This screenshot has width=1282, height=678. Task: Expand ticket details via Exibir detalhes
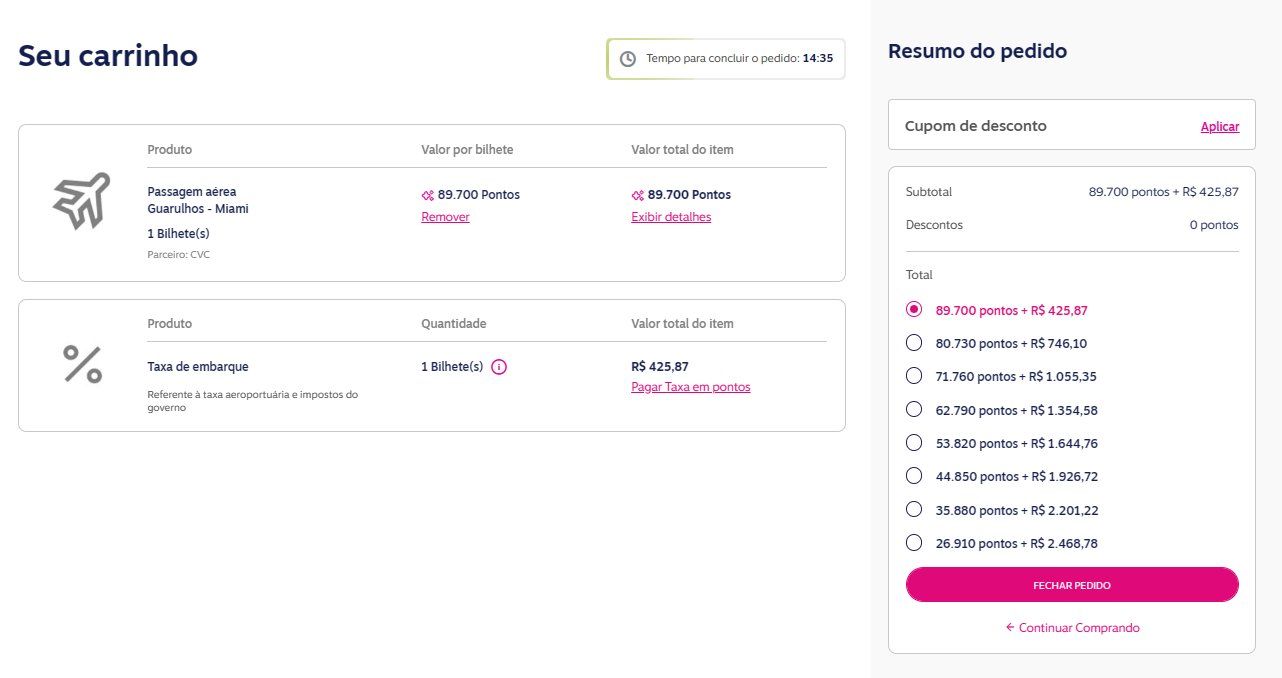[x=671, y=217]
